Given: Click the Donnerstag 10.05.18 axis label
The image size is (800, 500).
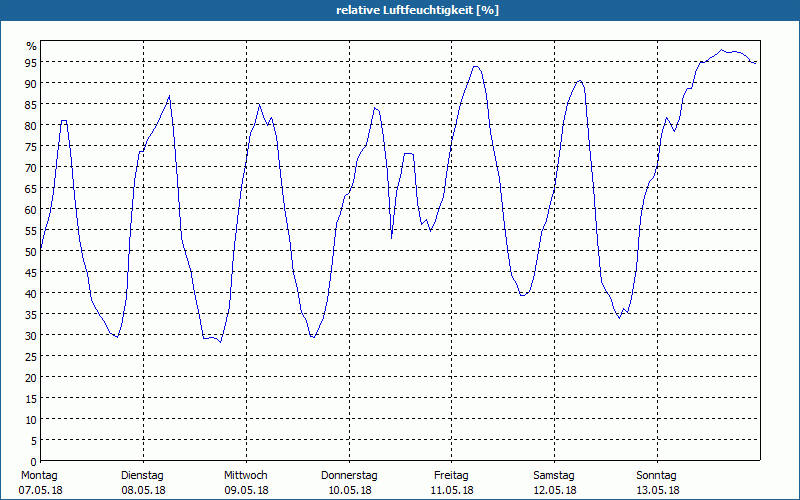Looking at the screenshot, I should (x=349, y=482).
